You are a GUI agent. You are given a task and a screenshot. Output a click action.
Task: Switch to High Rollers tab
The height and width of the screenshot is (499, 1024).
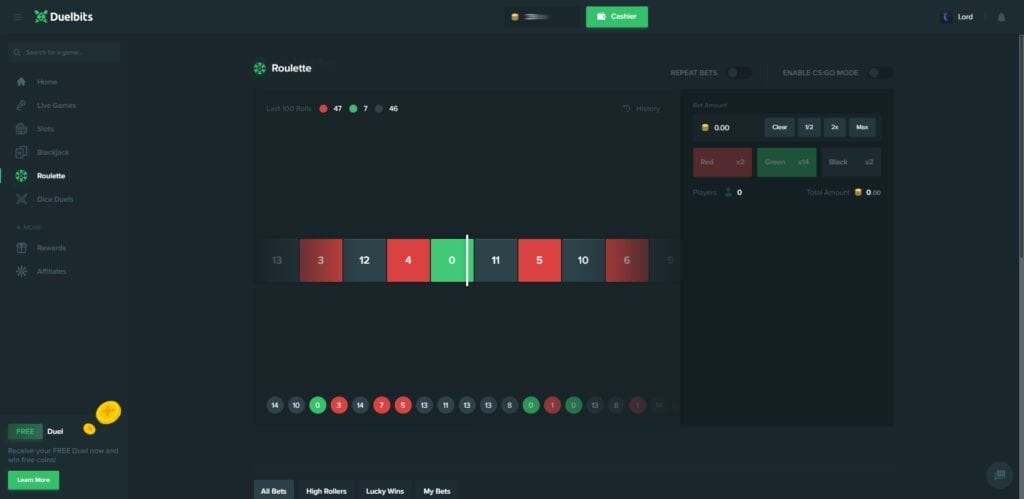coord(327,491)
